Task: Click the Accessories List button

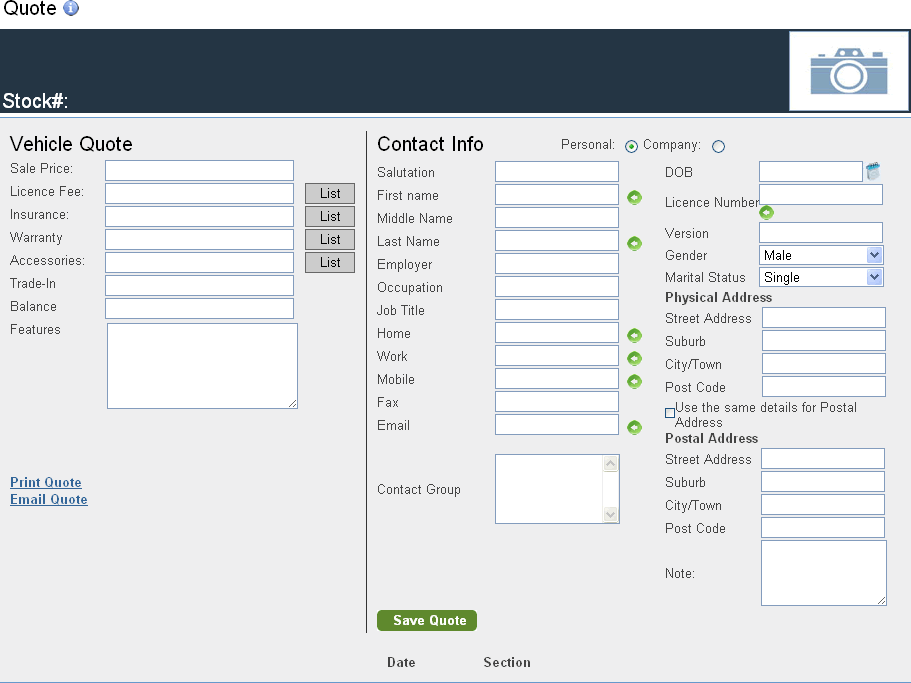Action: pyautogui.click(x=330, y=263)
